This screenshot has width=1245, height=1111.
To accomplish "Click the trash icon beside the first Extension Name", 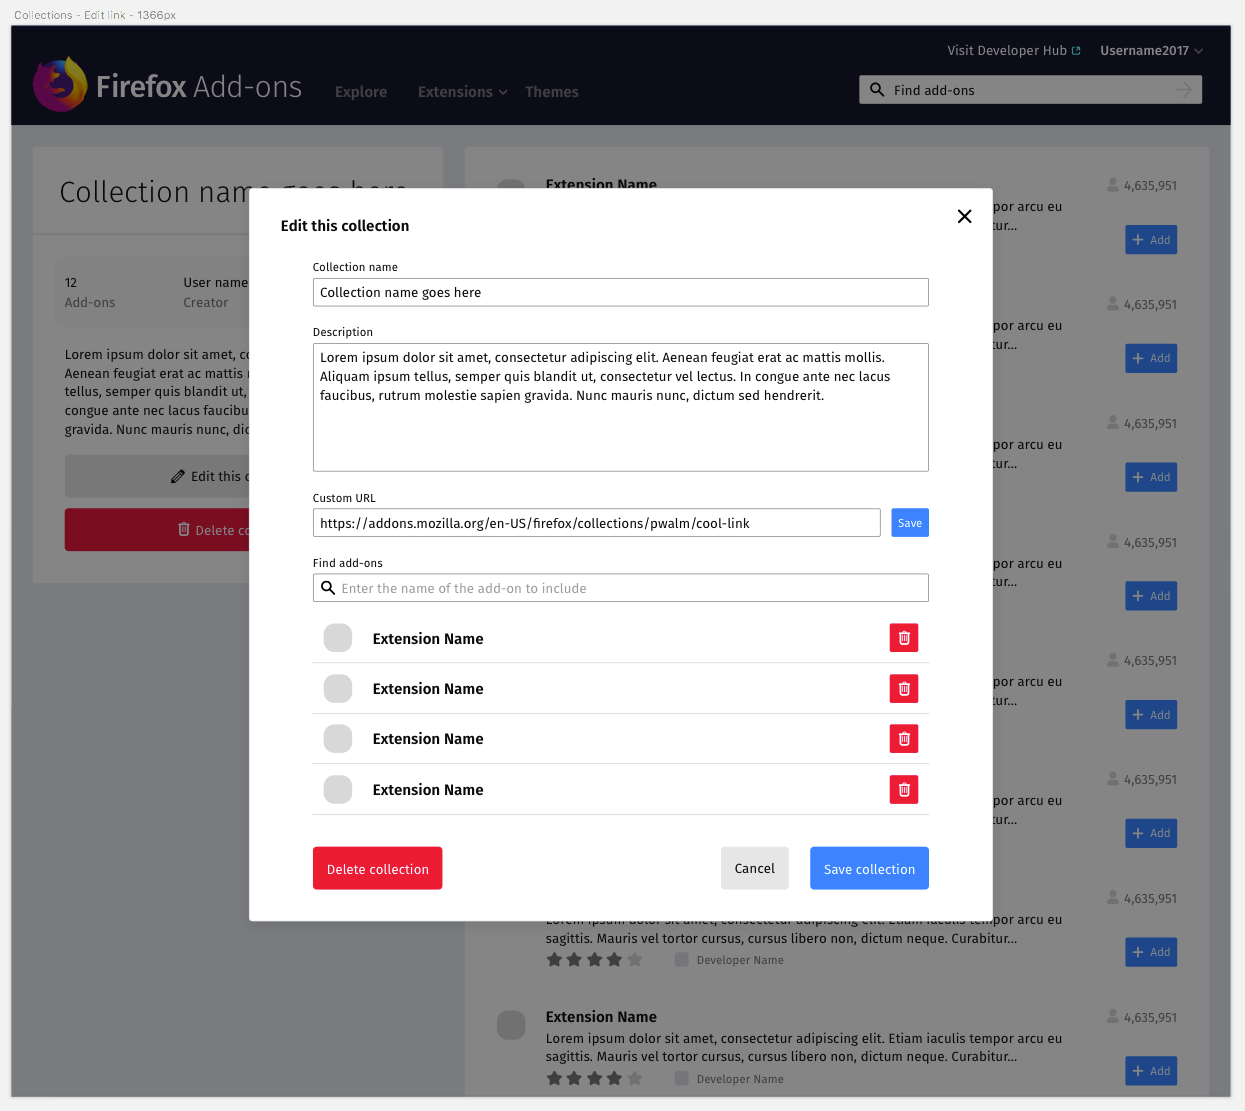I will coord(903,637).
